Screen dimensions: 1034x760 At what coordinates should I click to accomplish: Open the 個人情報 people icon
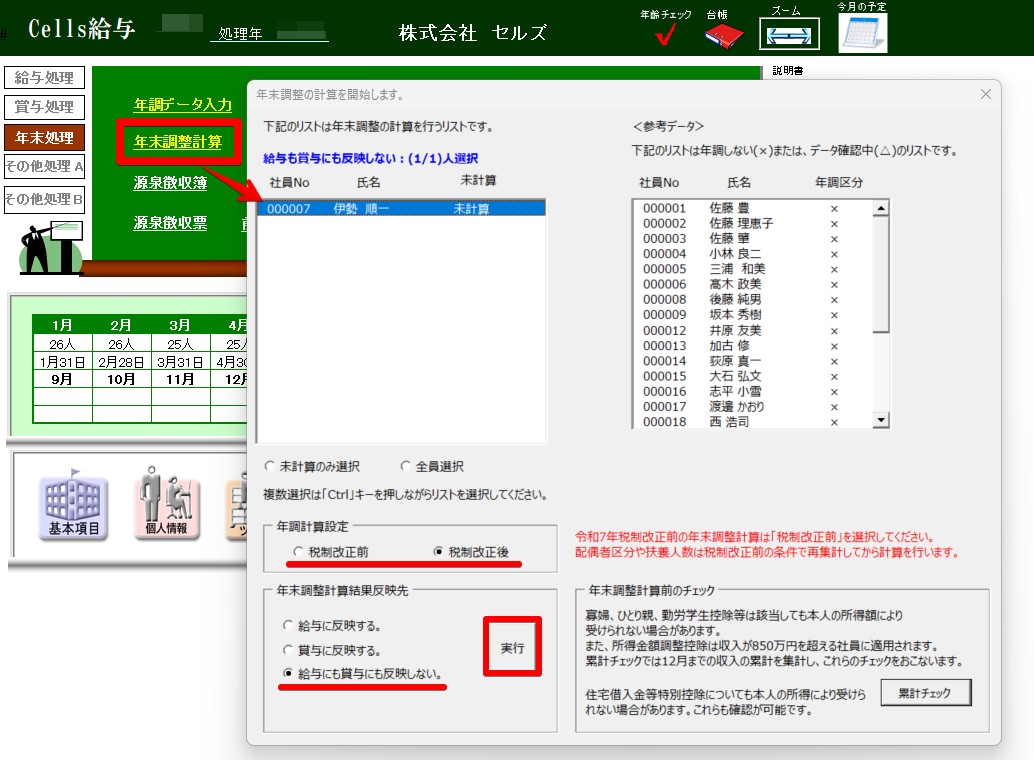click(x=167, y=505)
